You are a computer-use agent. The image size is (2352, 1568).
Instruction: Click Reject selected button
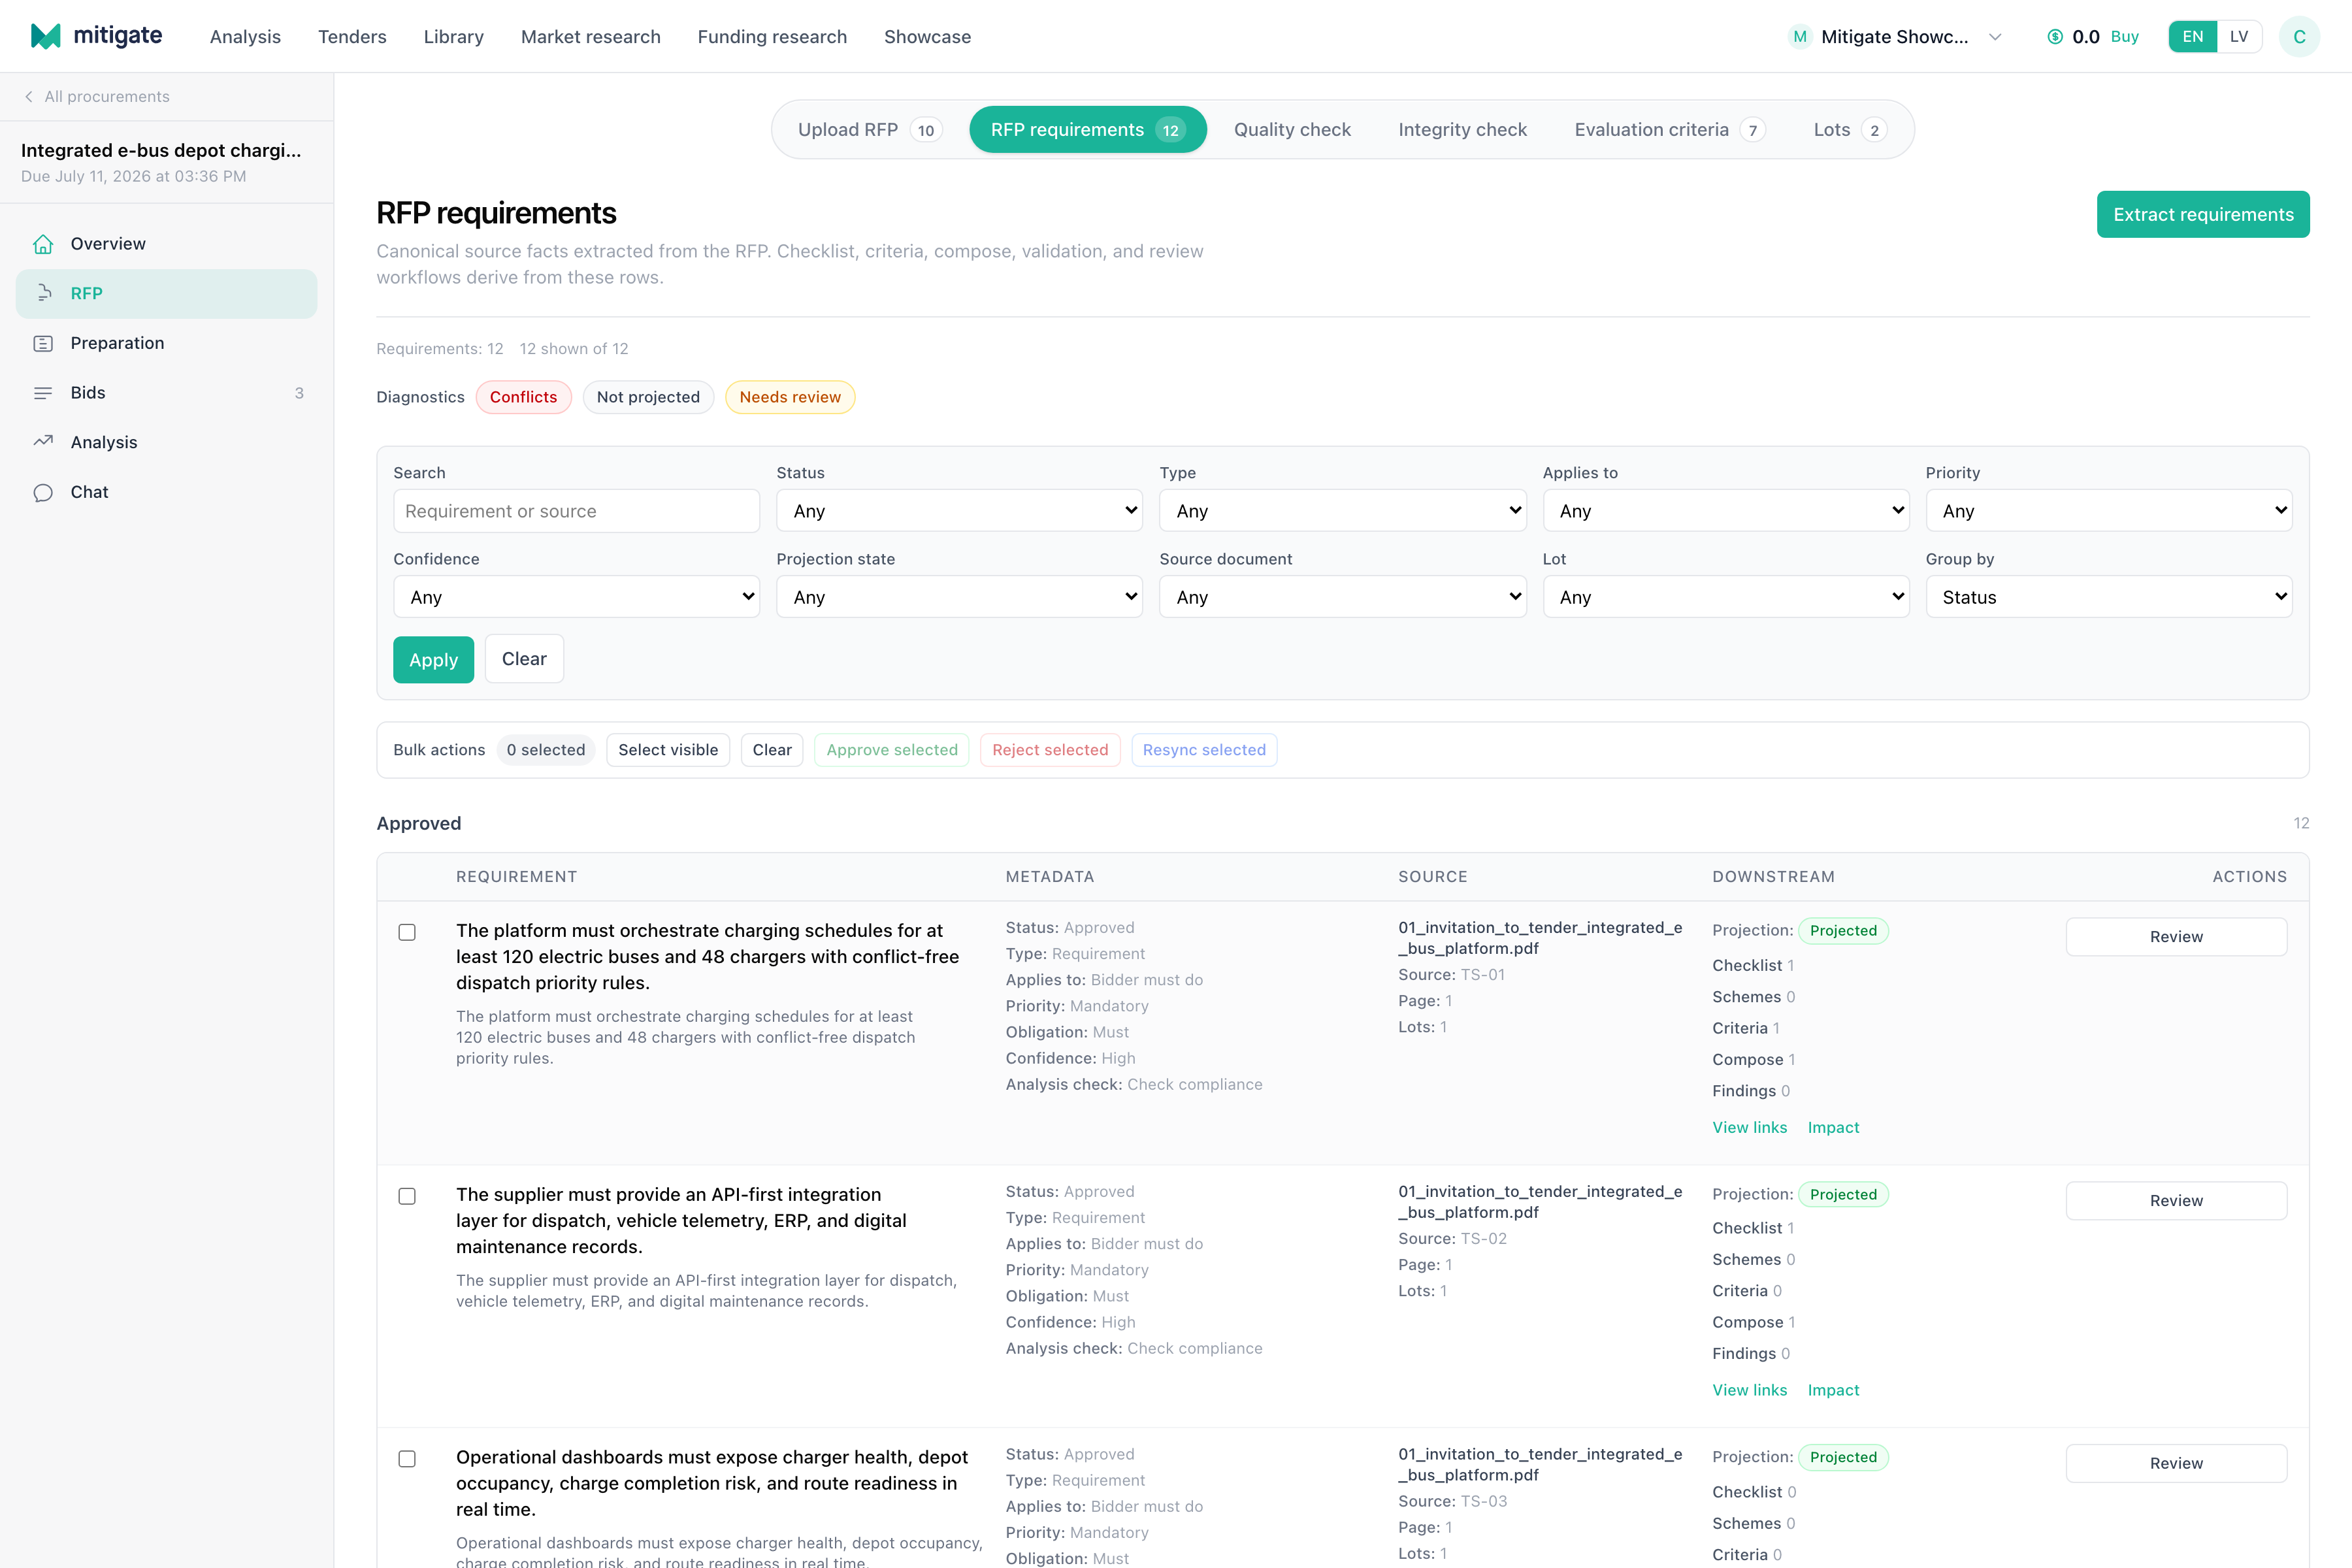(x=1050, y=750)
